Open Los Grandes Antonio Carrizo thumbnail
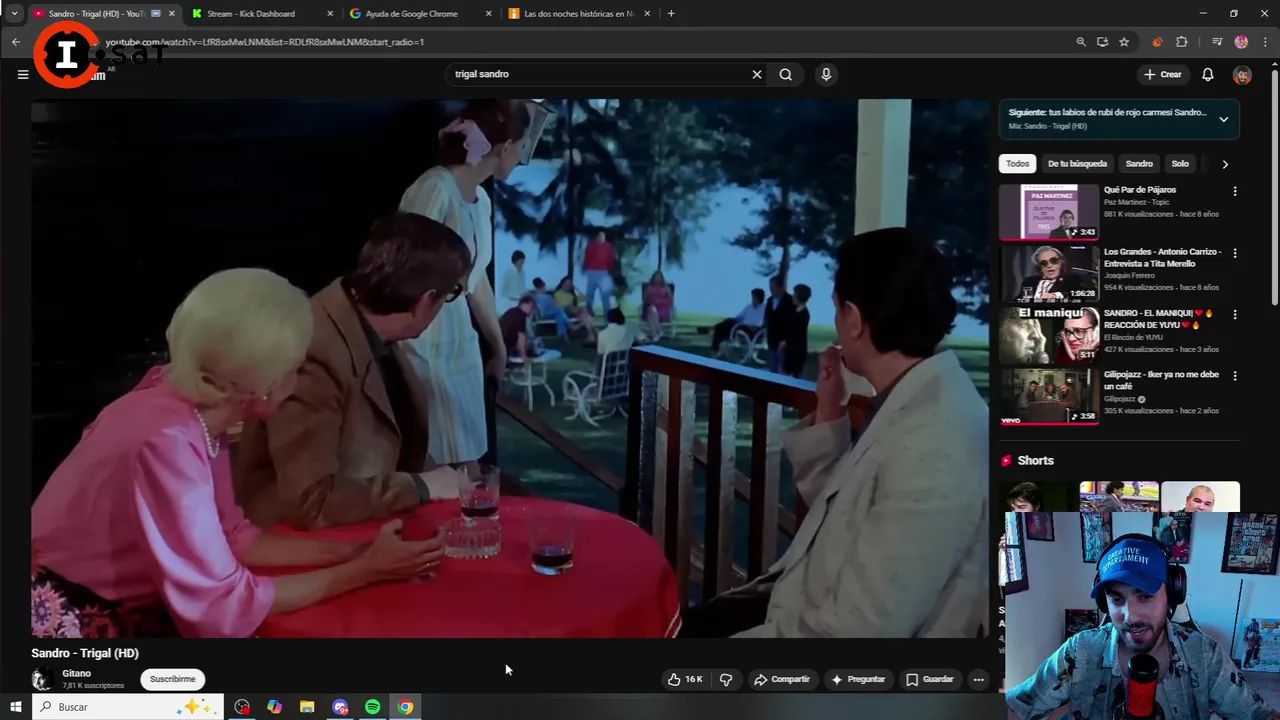The height and width of the screenshot is (720, 1280). tap(1049, 274)
